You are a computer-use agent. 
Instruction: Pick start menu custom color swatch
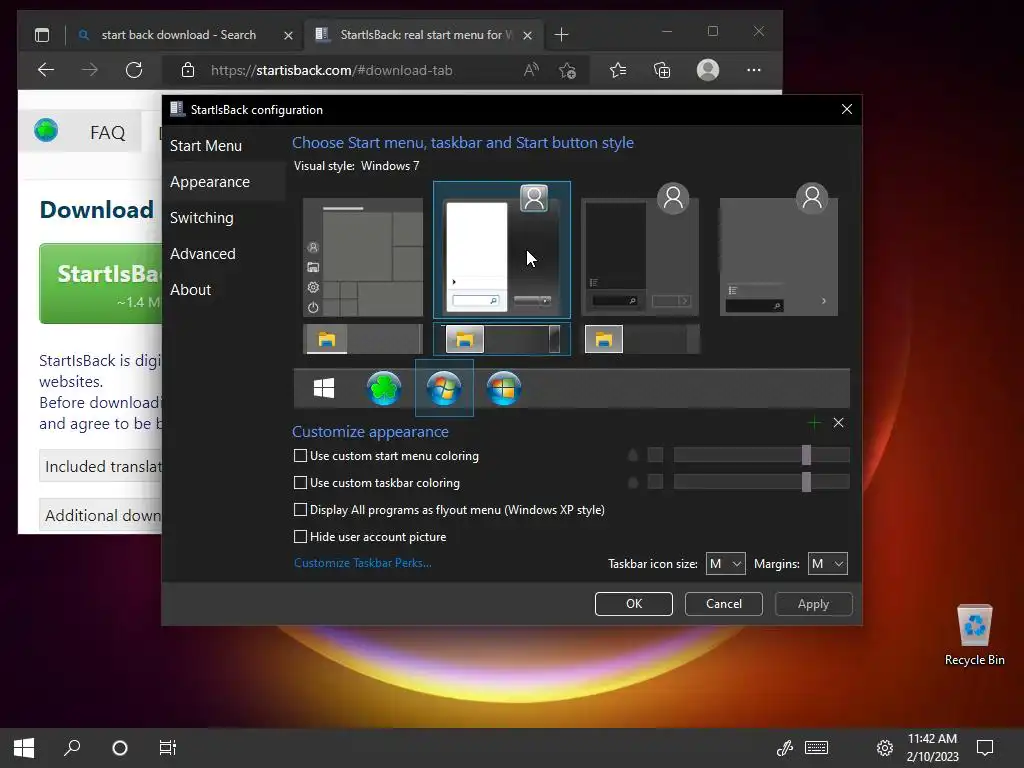click(x=655, y=455)
